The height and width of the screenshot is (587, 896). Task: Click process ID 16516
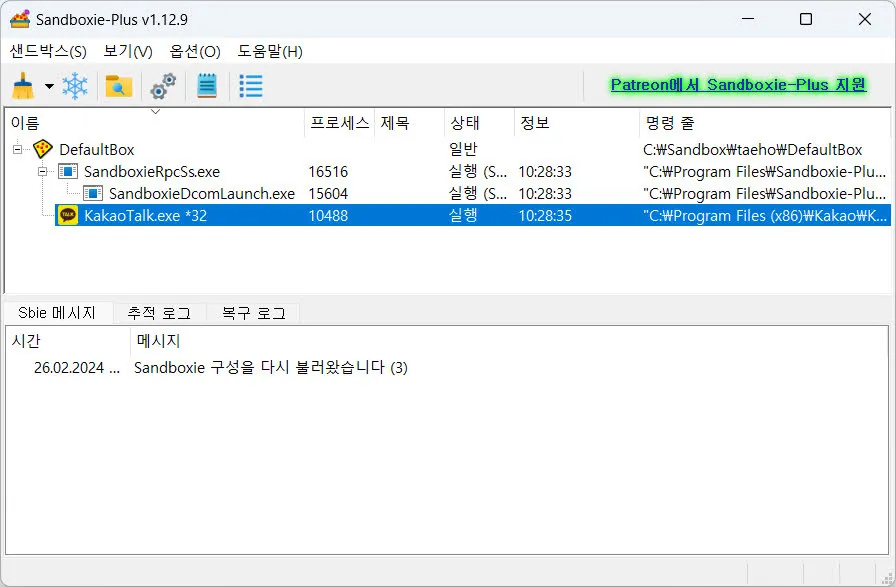tap(328, 171)
